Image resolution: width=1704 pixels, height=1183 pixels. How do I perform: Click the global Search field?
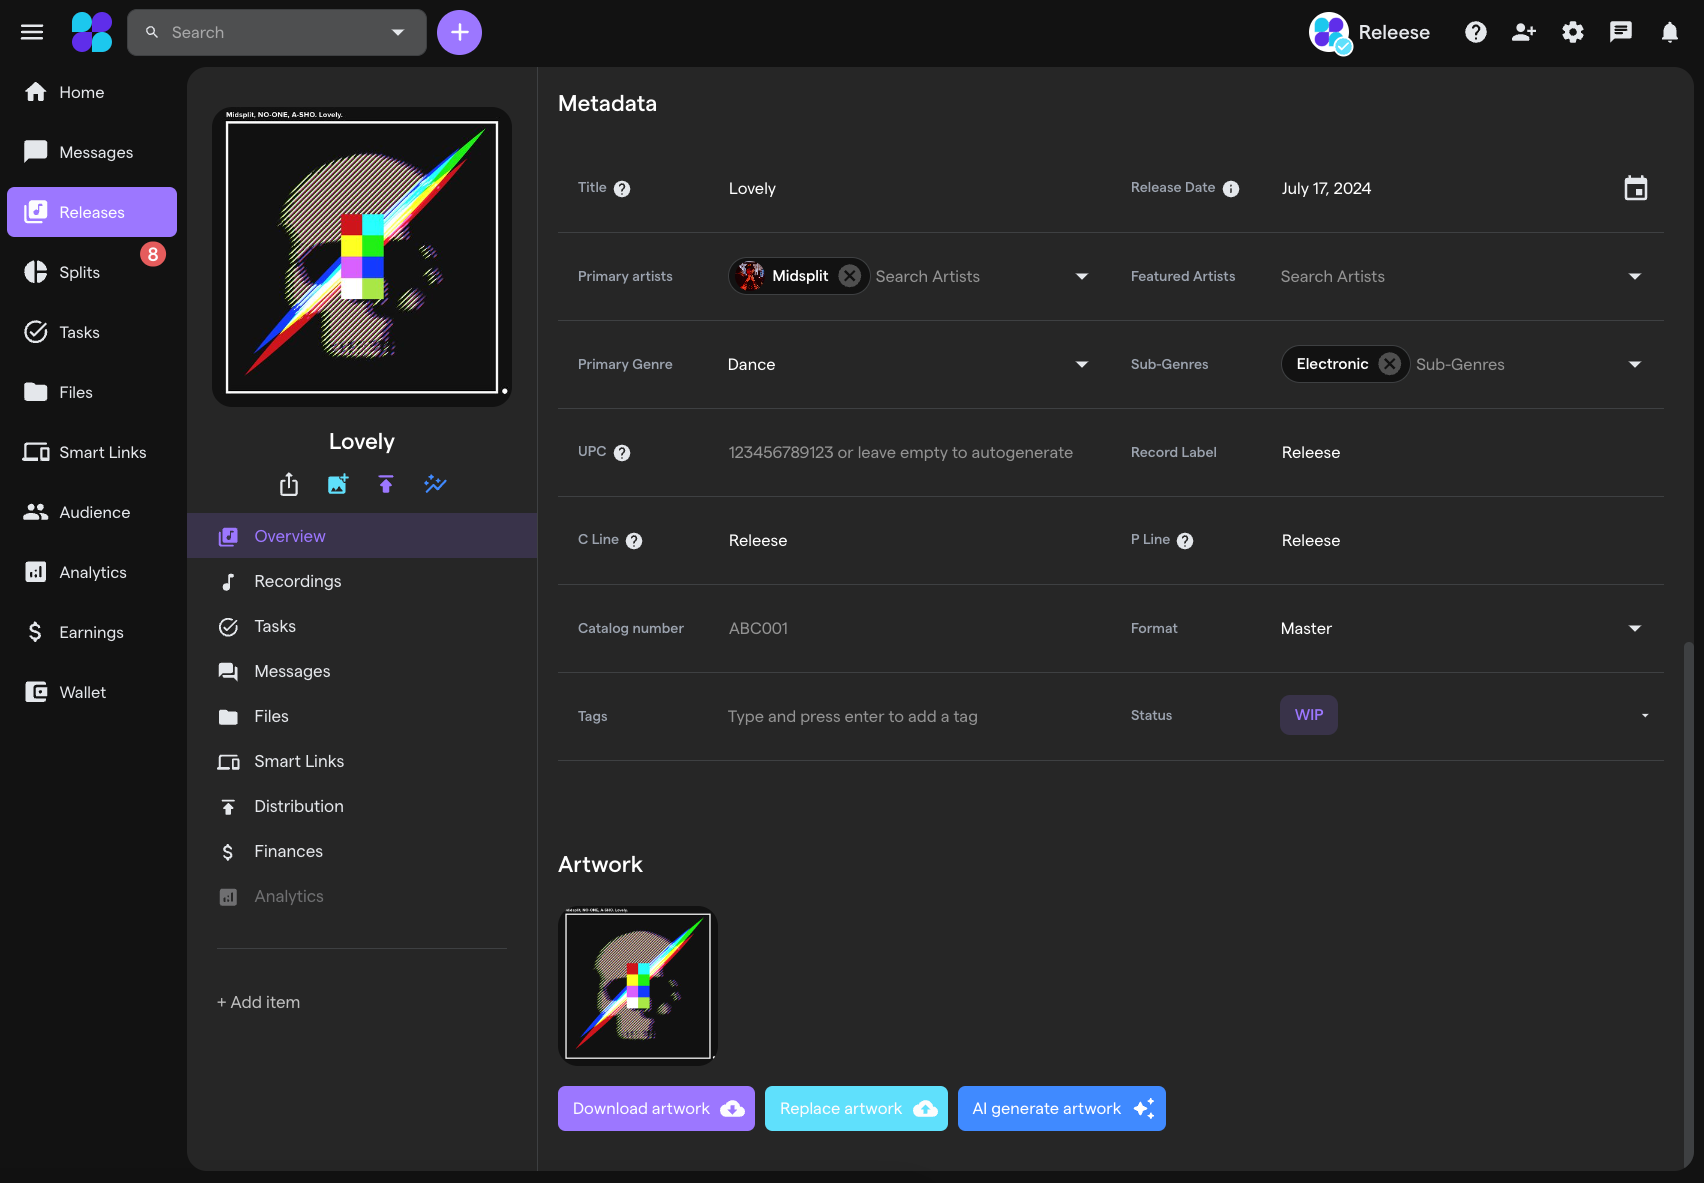click(x=277, y=32)
